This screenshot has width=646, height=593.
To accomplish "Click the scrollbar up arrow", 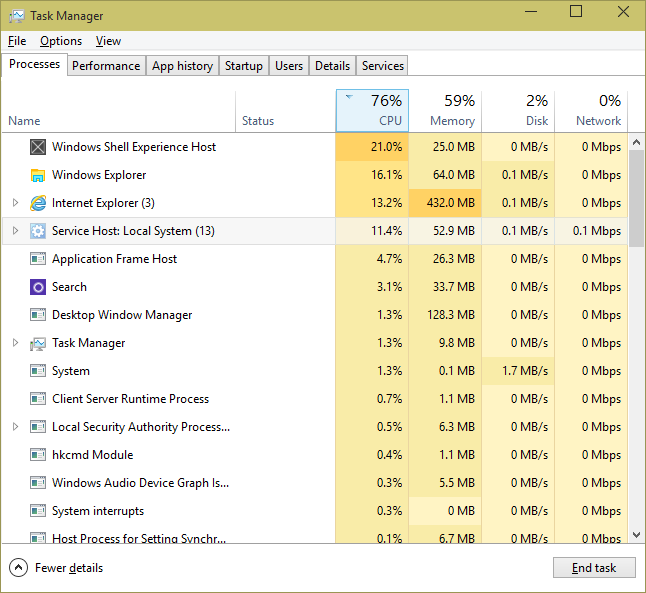I will click(x=637, y=143).
